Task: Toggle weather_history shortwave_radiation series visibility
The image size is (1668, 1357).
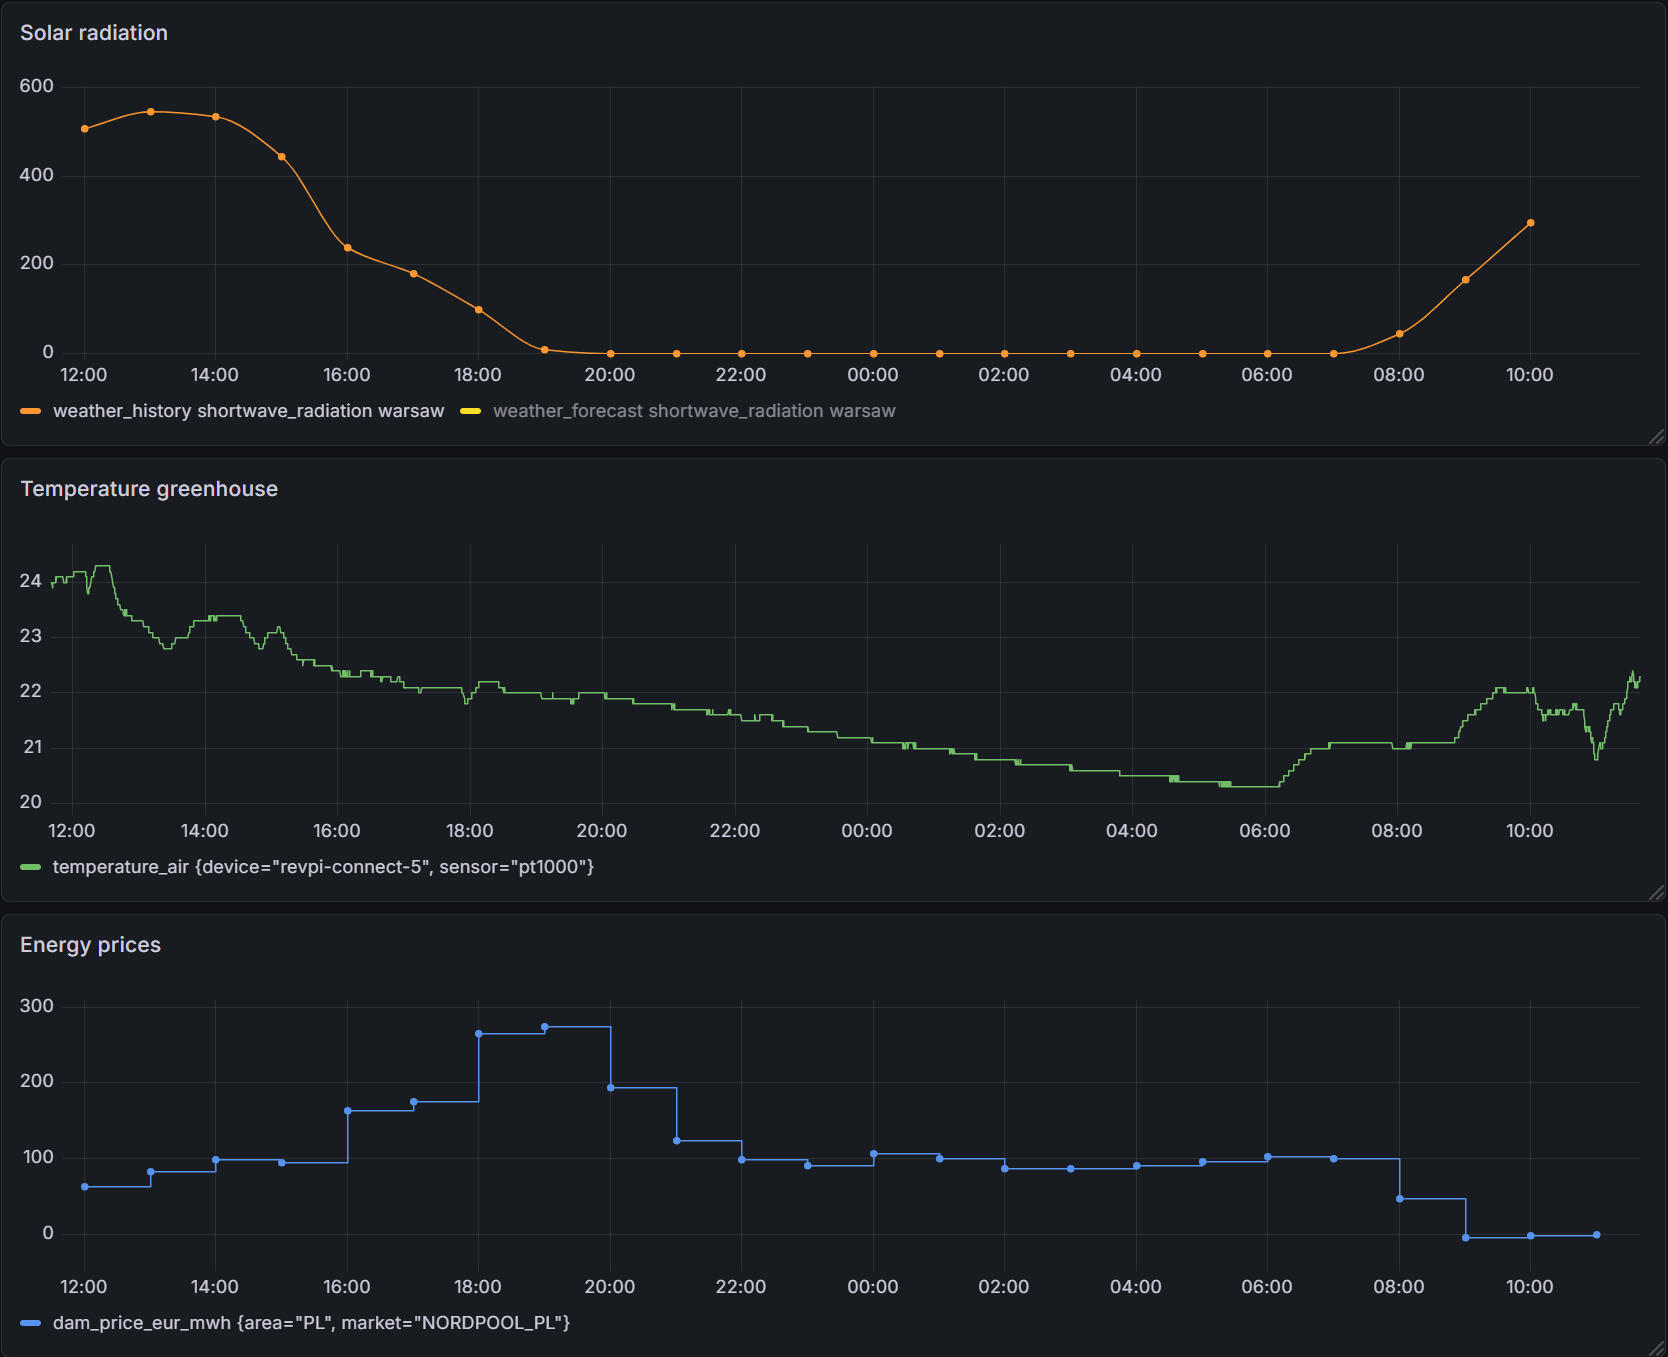Action: [248, 411]
